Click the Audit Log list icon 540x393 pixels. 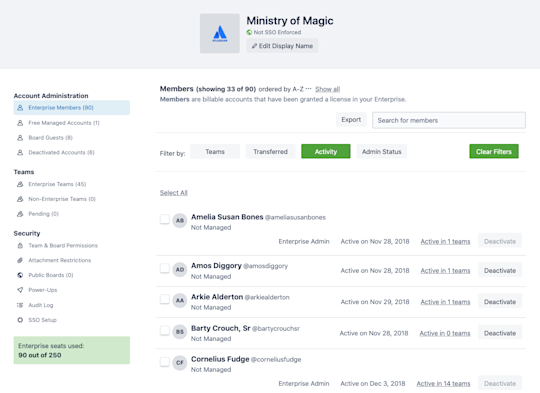[20, 305]
